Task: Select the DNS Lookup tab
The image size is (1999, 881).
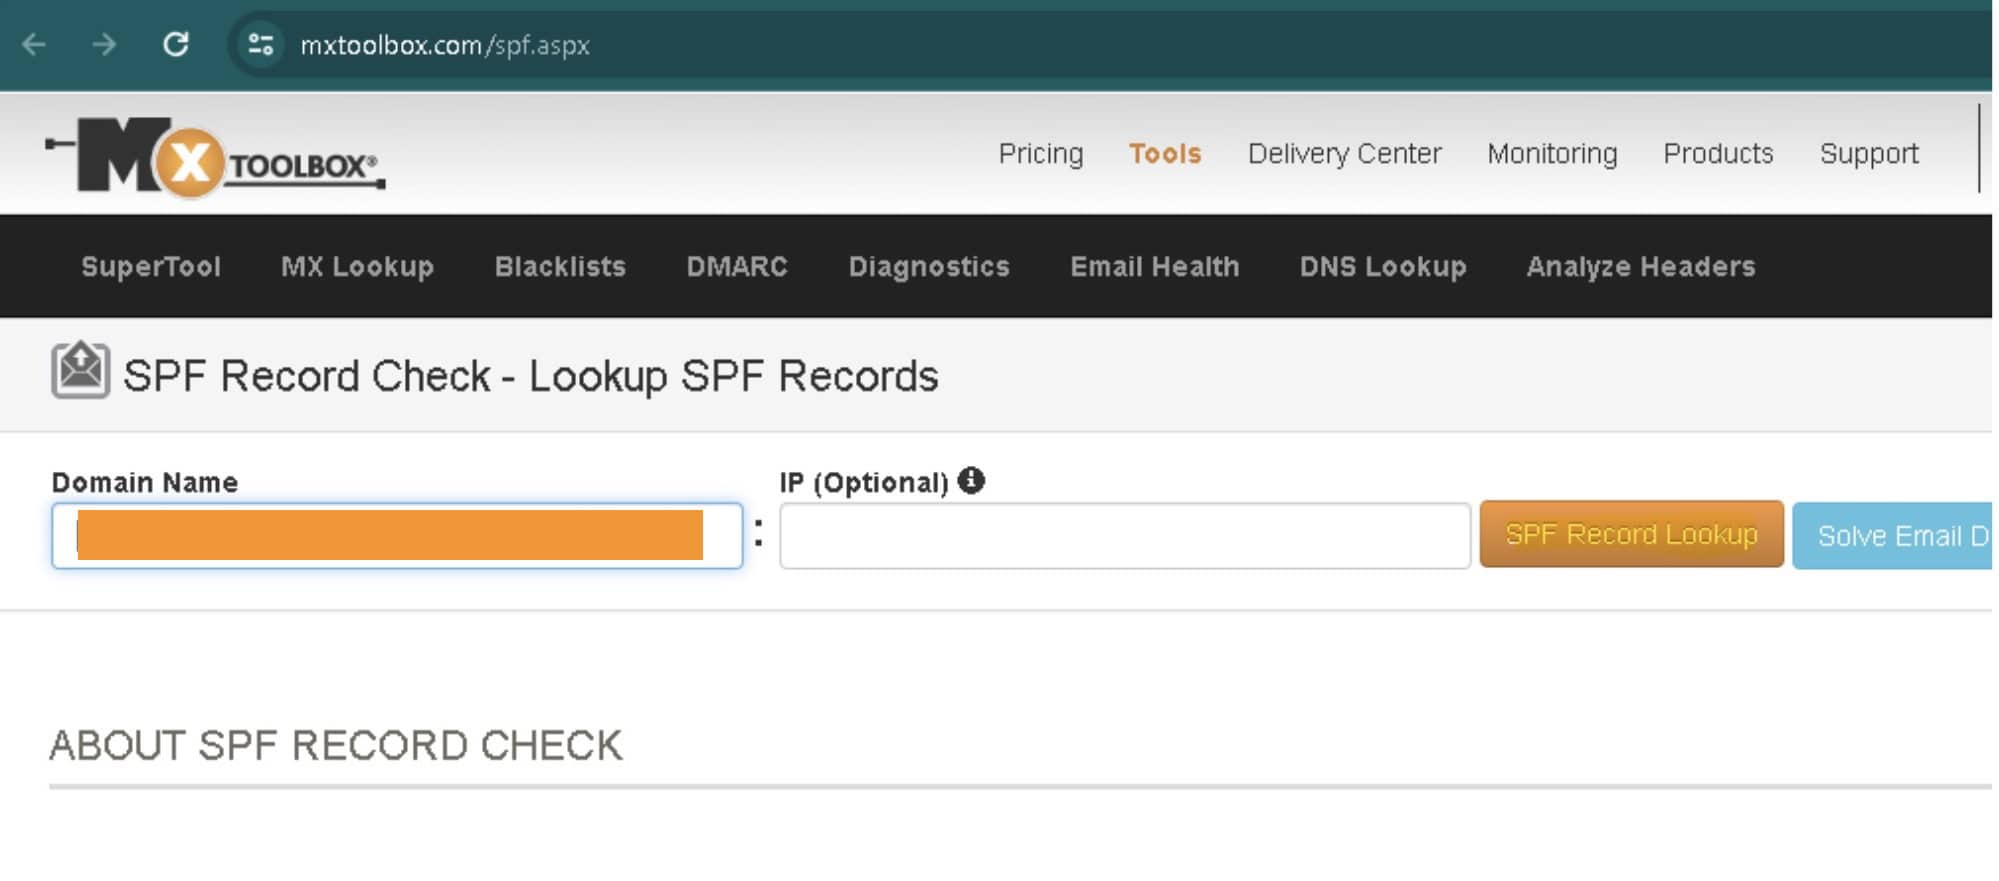Action: [1383, 266]
